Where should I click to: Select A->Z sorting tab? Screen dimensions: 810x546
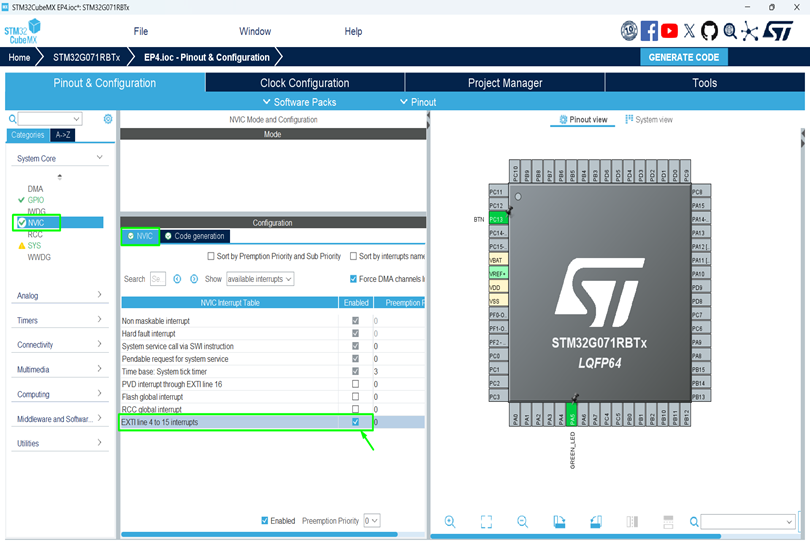pyautogui.click(x=63, y=135)
